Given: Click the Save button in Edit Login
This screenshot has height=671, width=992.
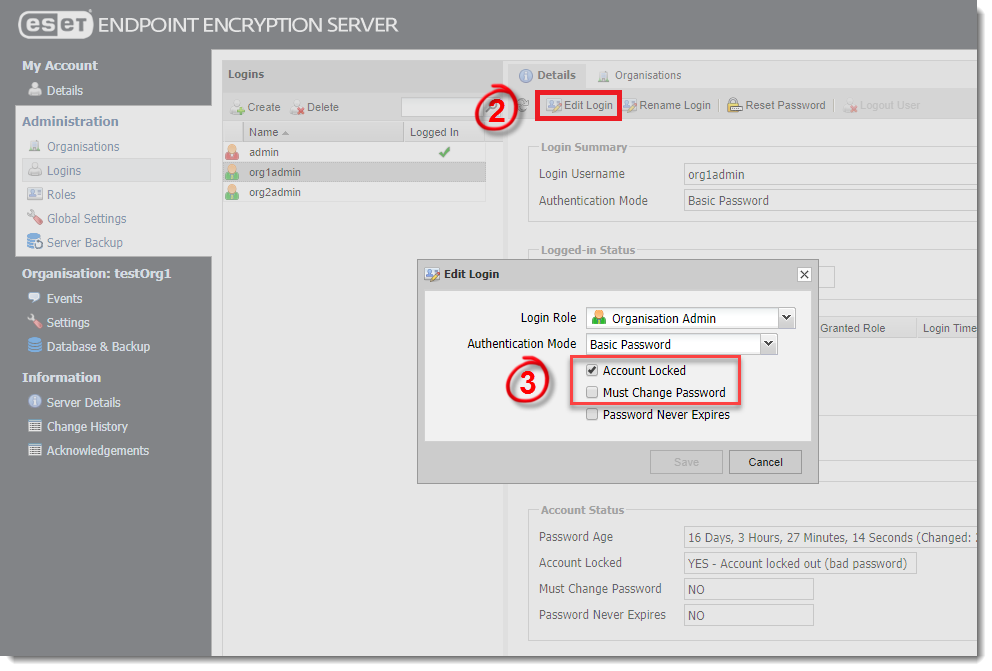Looking at the screenshot, I should coord(686,462).
